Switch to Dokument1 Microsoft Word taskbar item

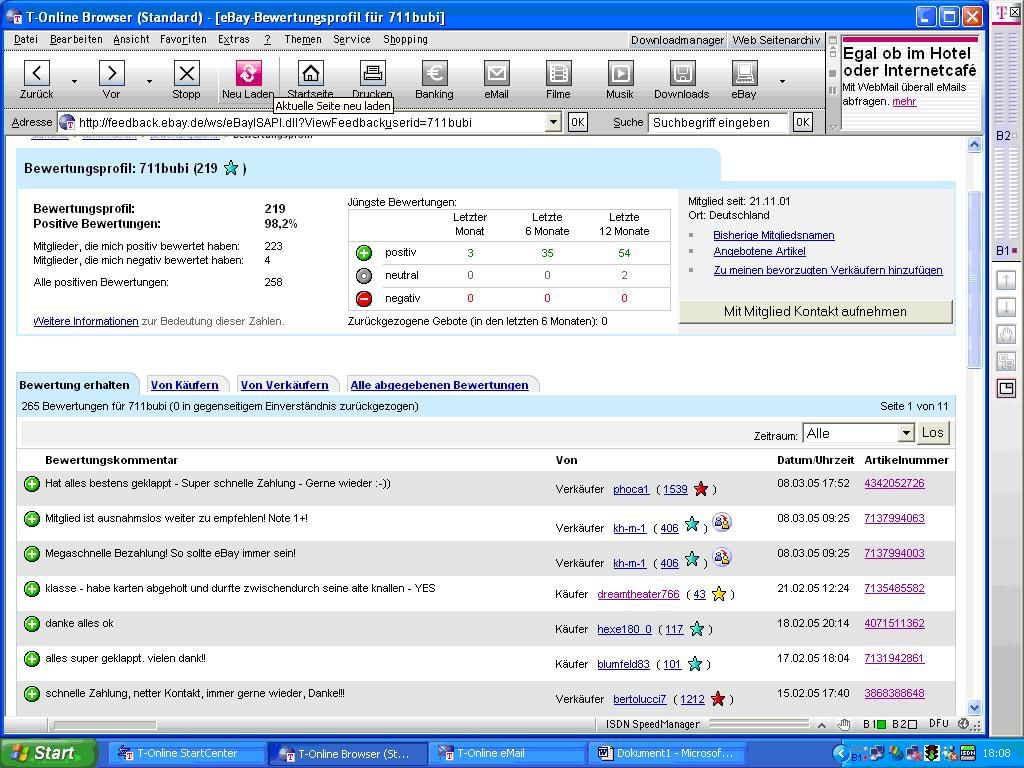click(x=667, y=753)
